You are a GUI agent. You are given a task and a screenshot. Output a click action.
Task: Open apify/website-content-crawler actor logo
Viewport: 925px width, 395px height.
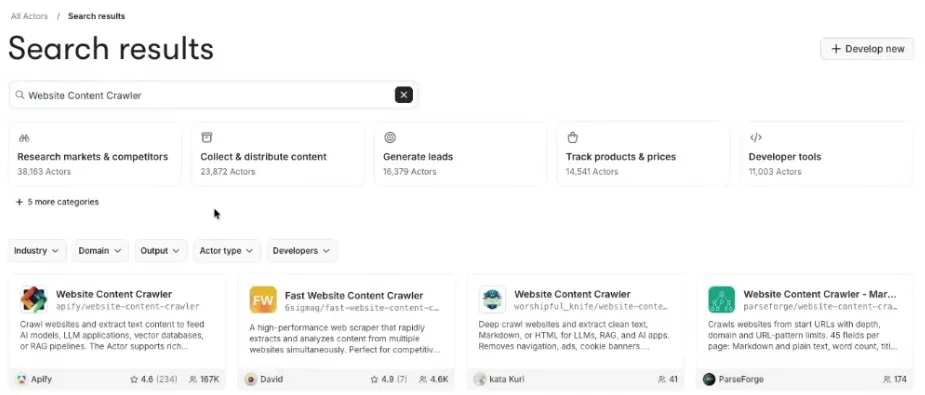click(34, 299)
